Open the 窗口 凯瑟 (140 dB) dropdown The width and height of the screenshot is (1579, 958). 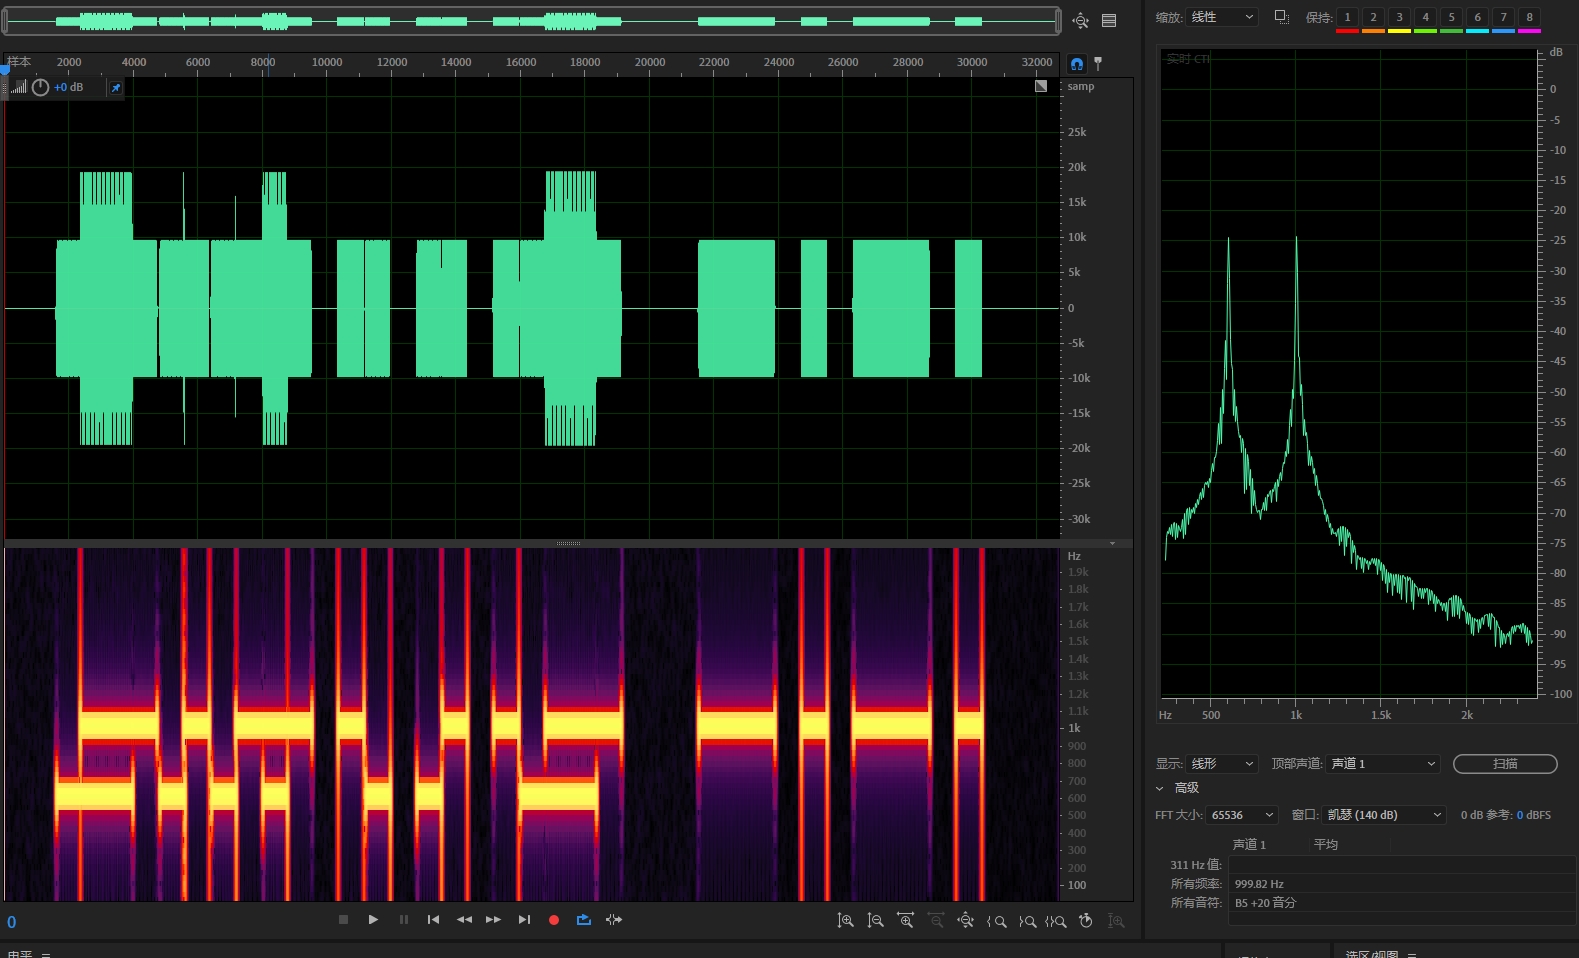tap(1383, 815)
